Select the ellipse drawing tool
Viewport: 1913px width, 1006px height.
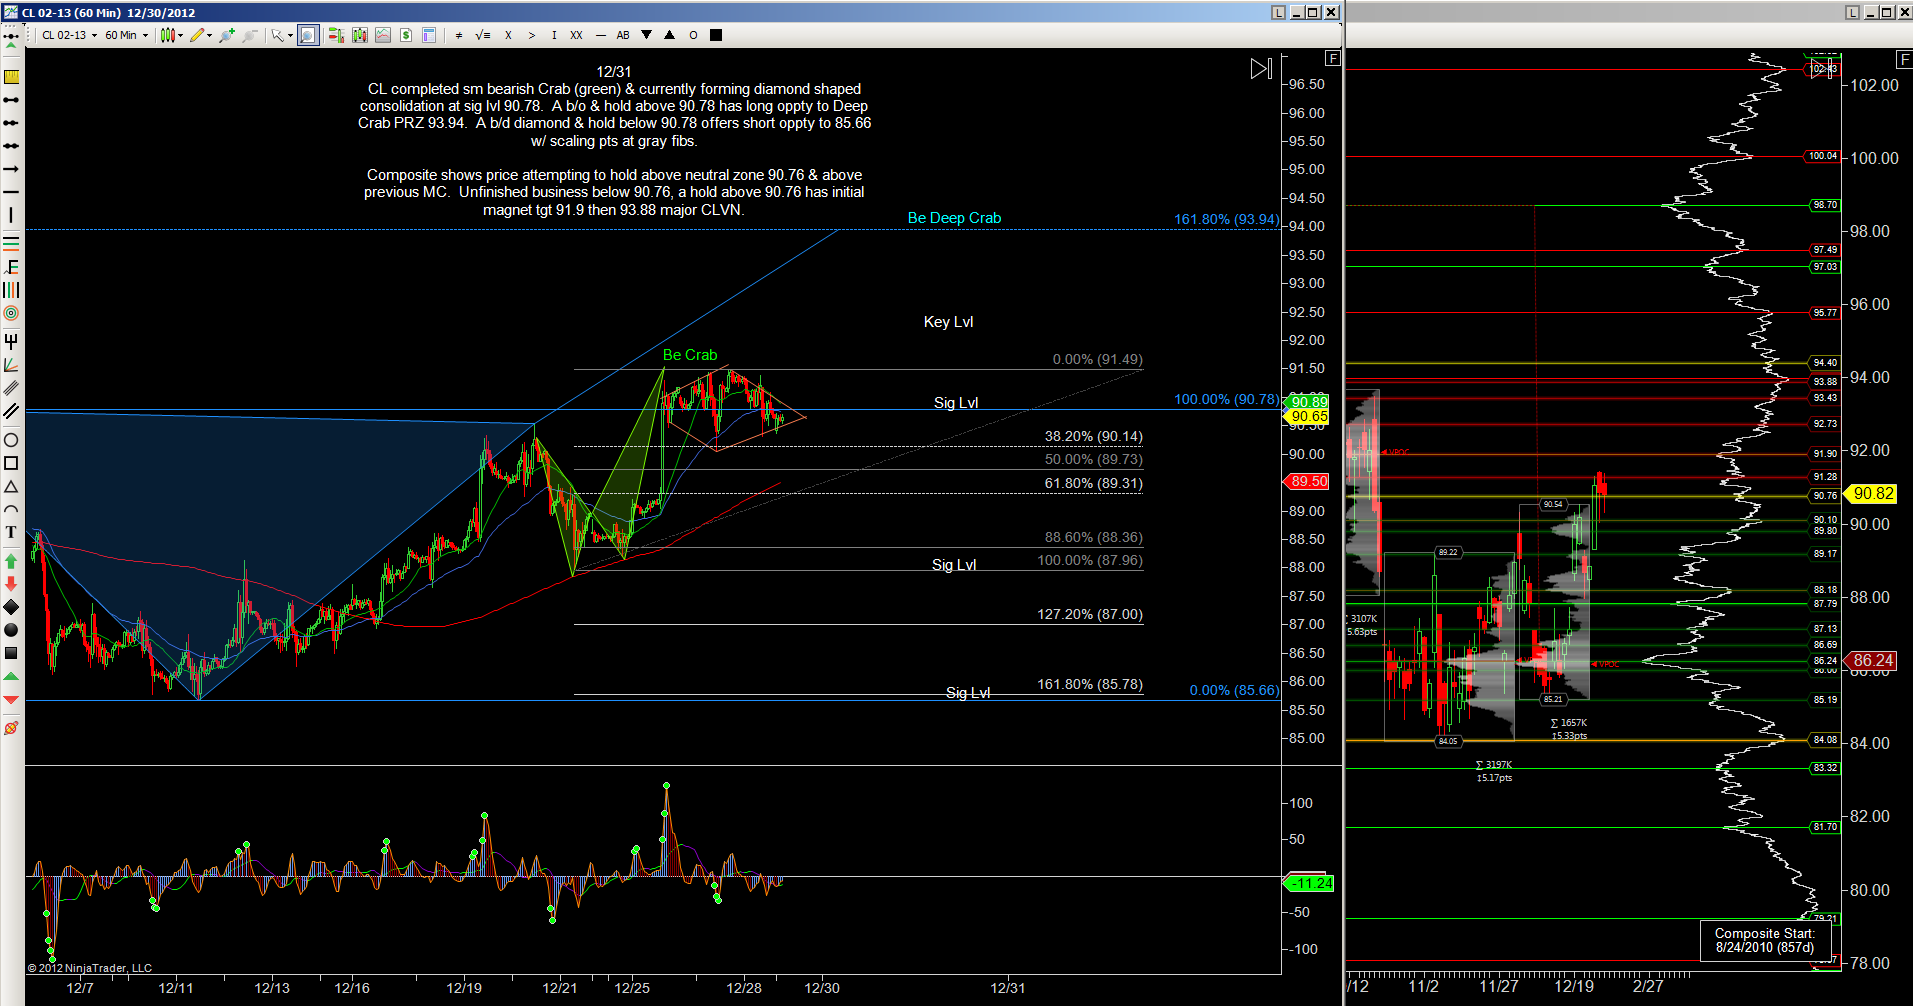tap(11, 440)
